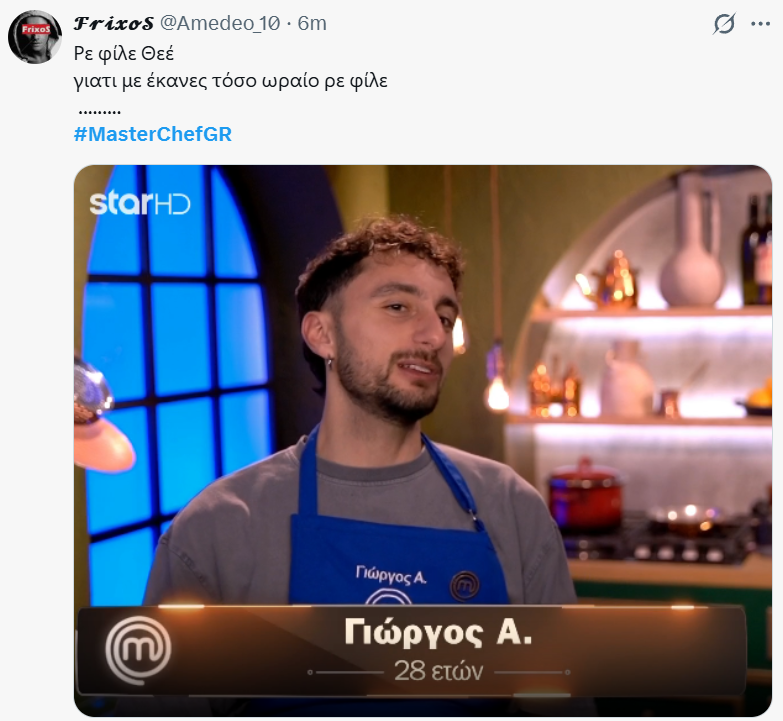Open the @Amedeo_10 handle link

click(220, 23)
